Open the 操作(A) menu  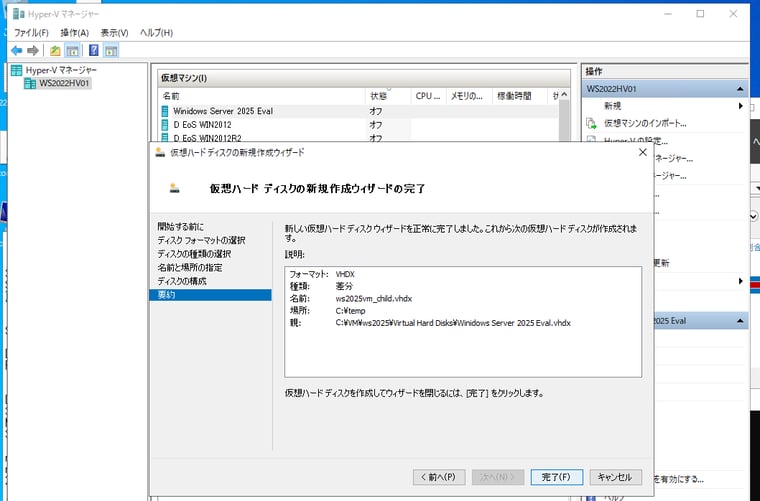(x=75, y=32)
